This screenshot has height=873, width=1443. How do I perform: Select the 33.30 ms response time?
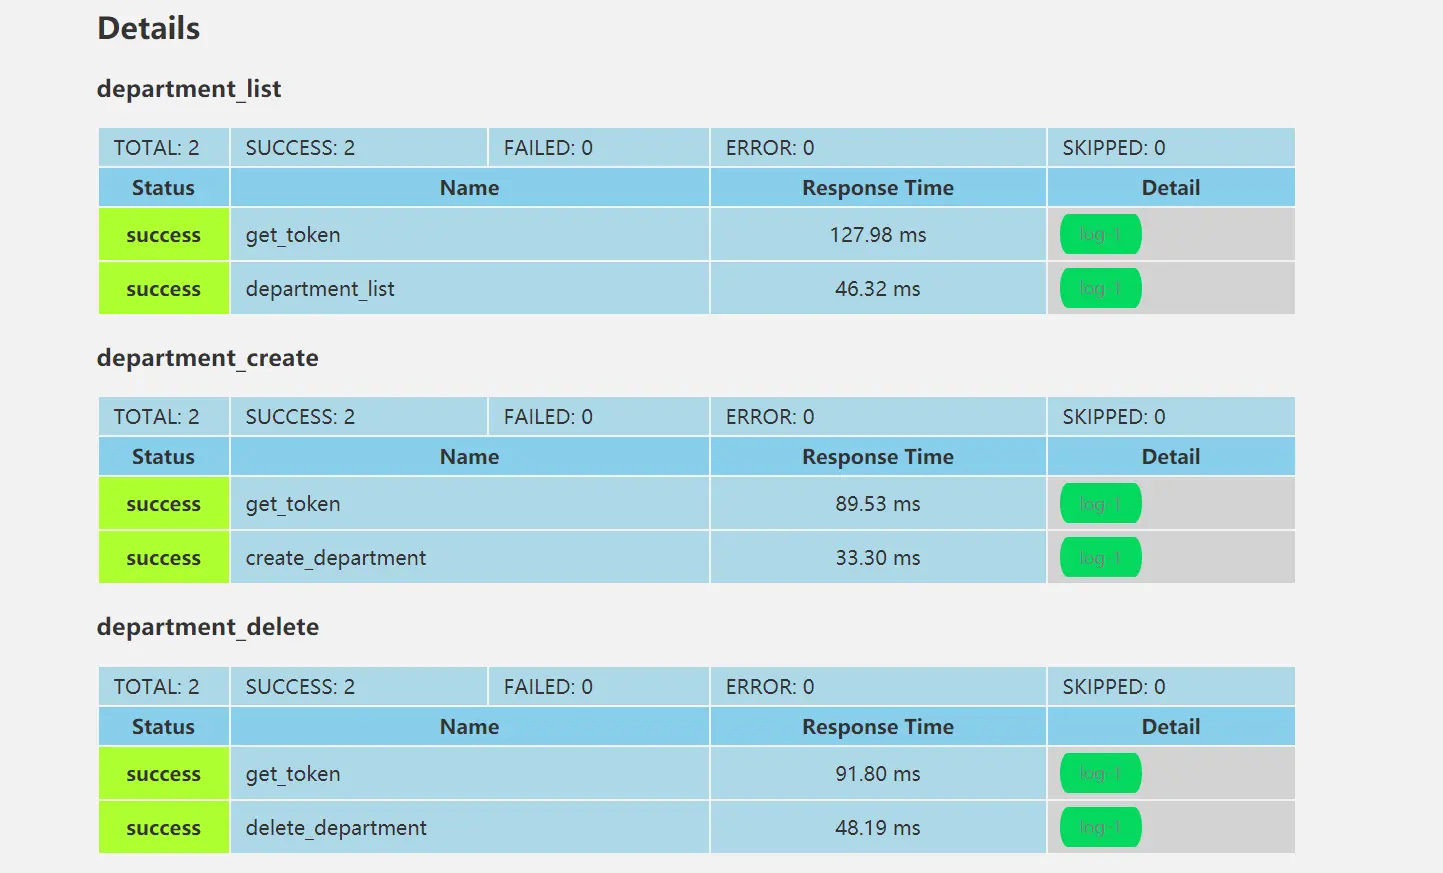click(878, 557)
